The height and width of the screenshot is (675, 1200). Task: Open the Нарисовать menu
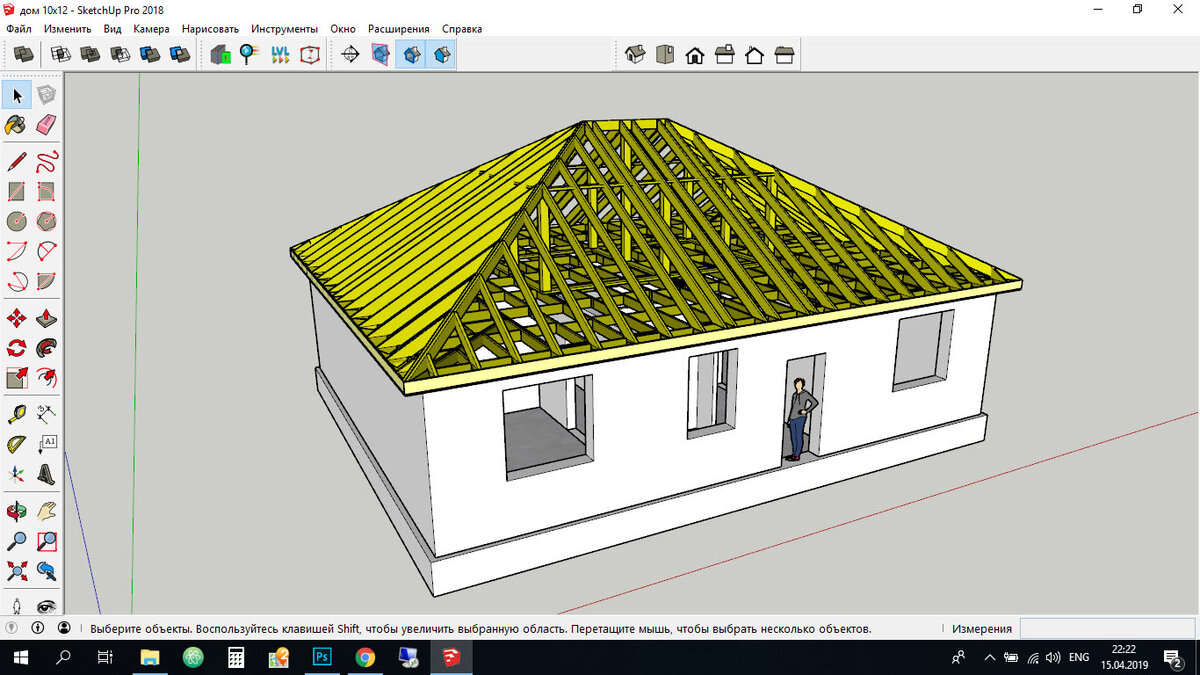point(210,29)
